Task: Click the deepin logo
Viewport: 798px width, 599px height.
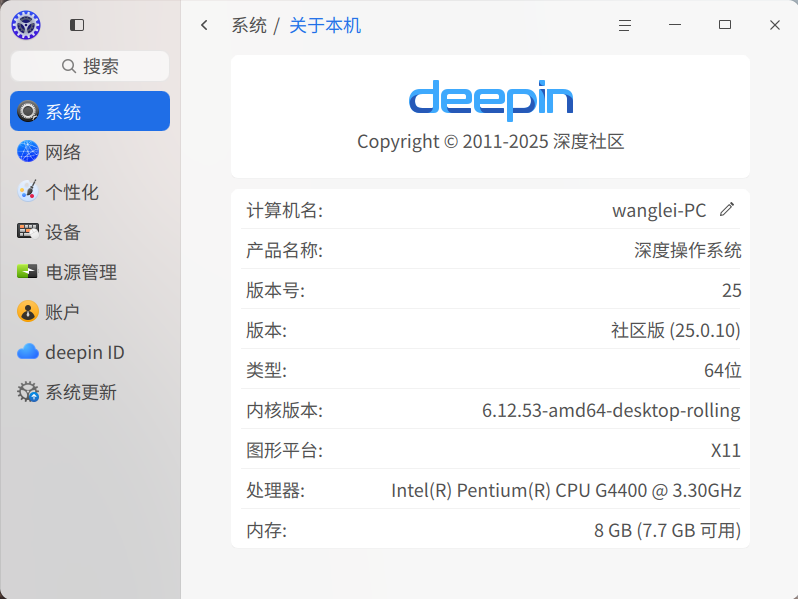Action: click(491, 100)
